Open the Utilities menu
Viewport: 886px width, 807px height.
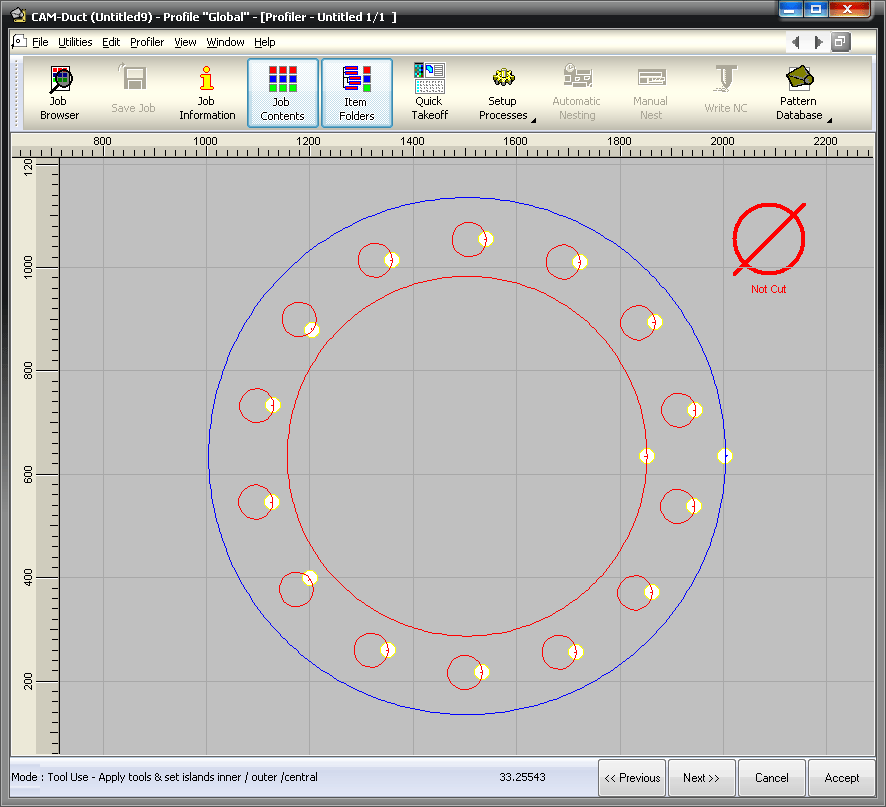(75, 42)
